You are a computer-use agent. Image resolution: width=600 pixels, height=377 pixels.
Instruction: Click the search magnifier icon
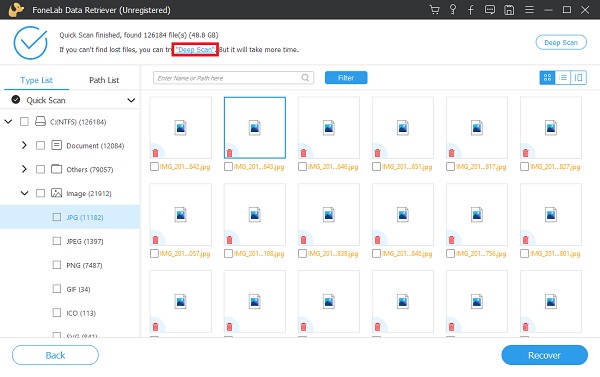(x=305, y=78)
